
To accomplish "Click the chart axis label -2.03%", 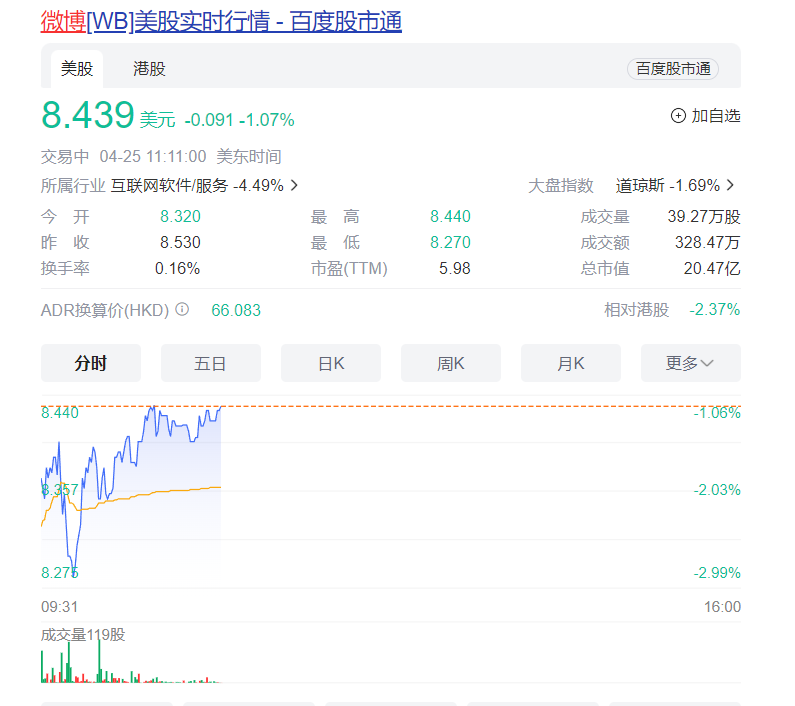I will tap(717, 490).
